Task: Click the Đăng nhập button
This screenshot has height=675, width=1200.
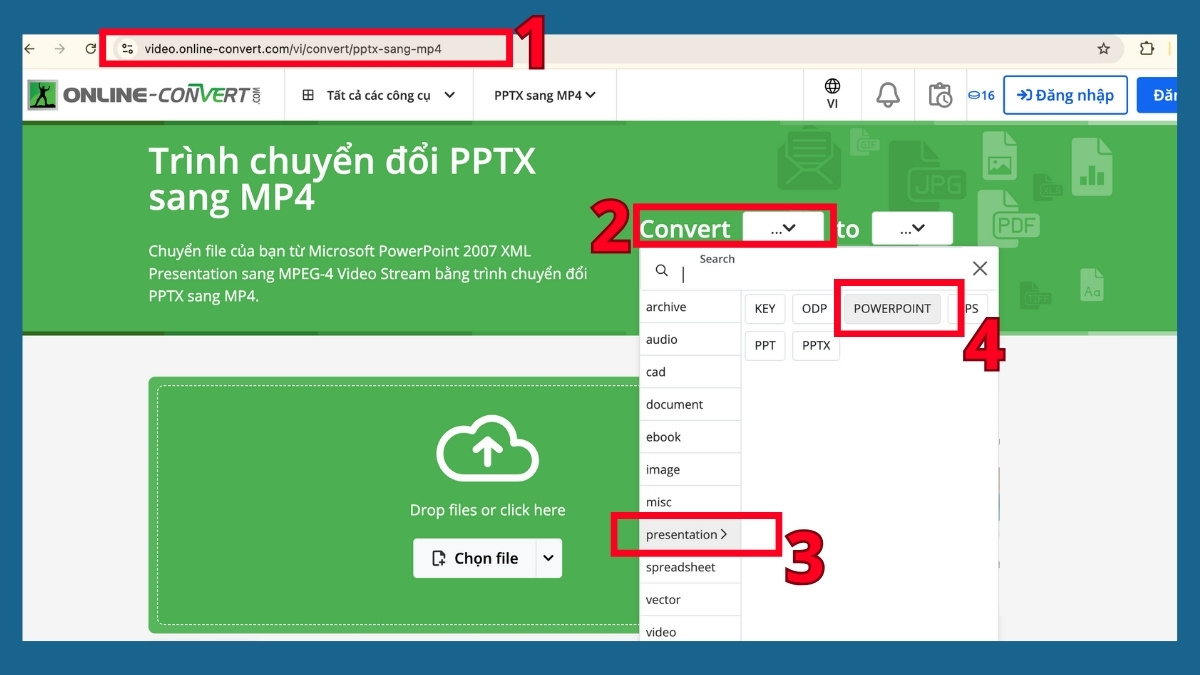Action: tap(1064, 94)
